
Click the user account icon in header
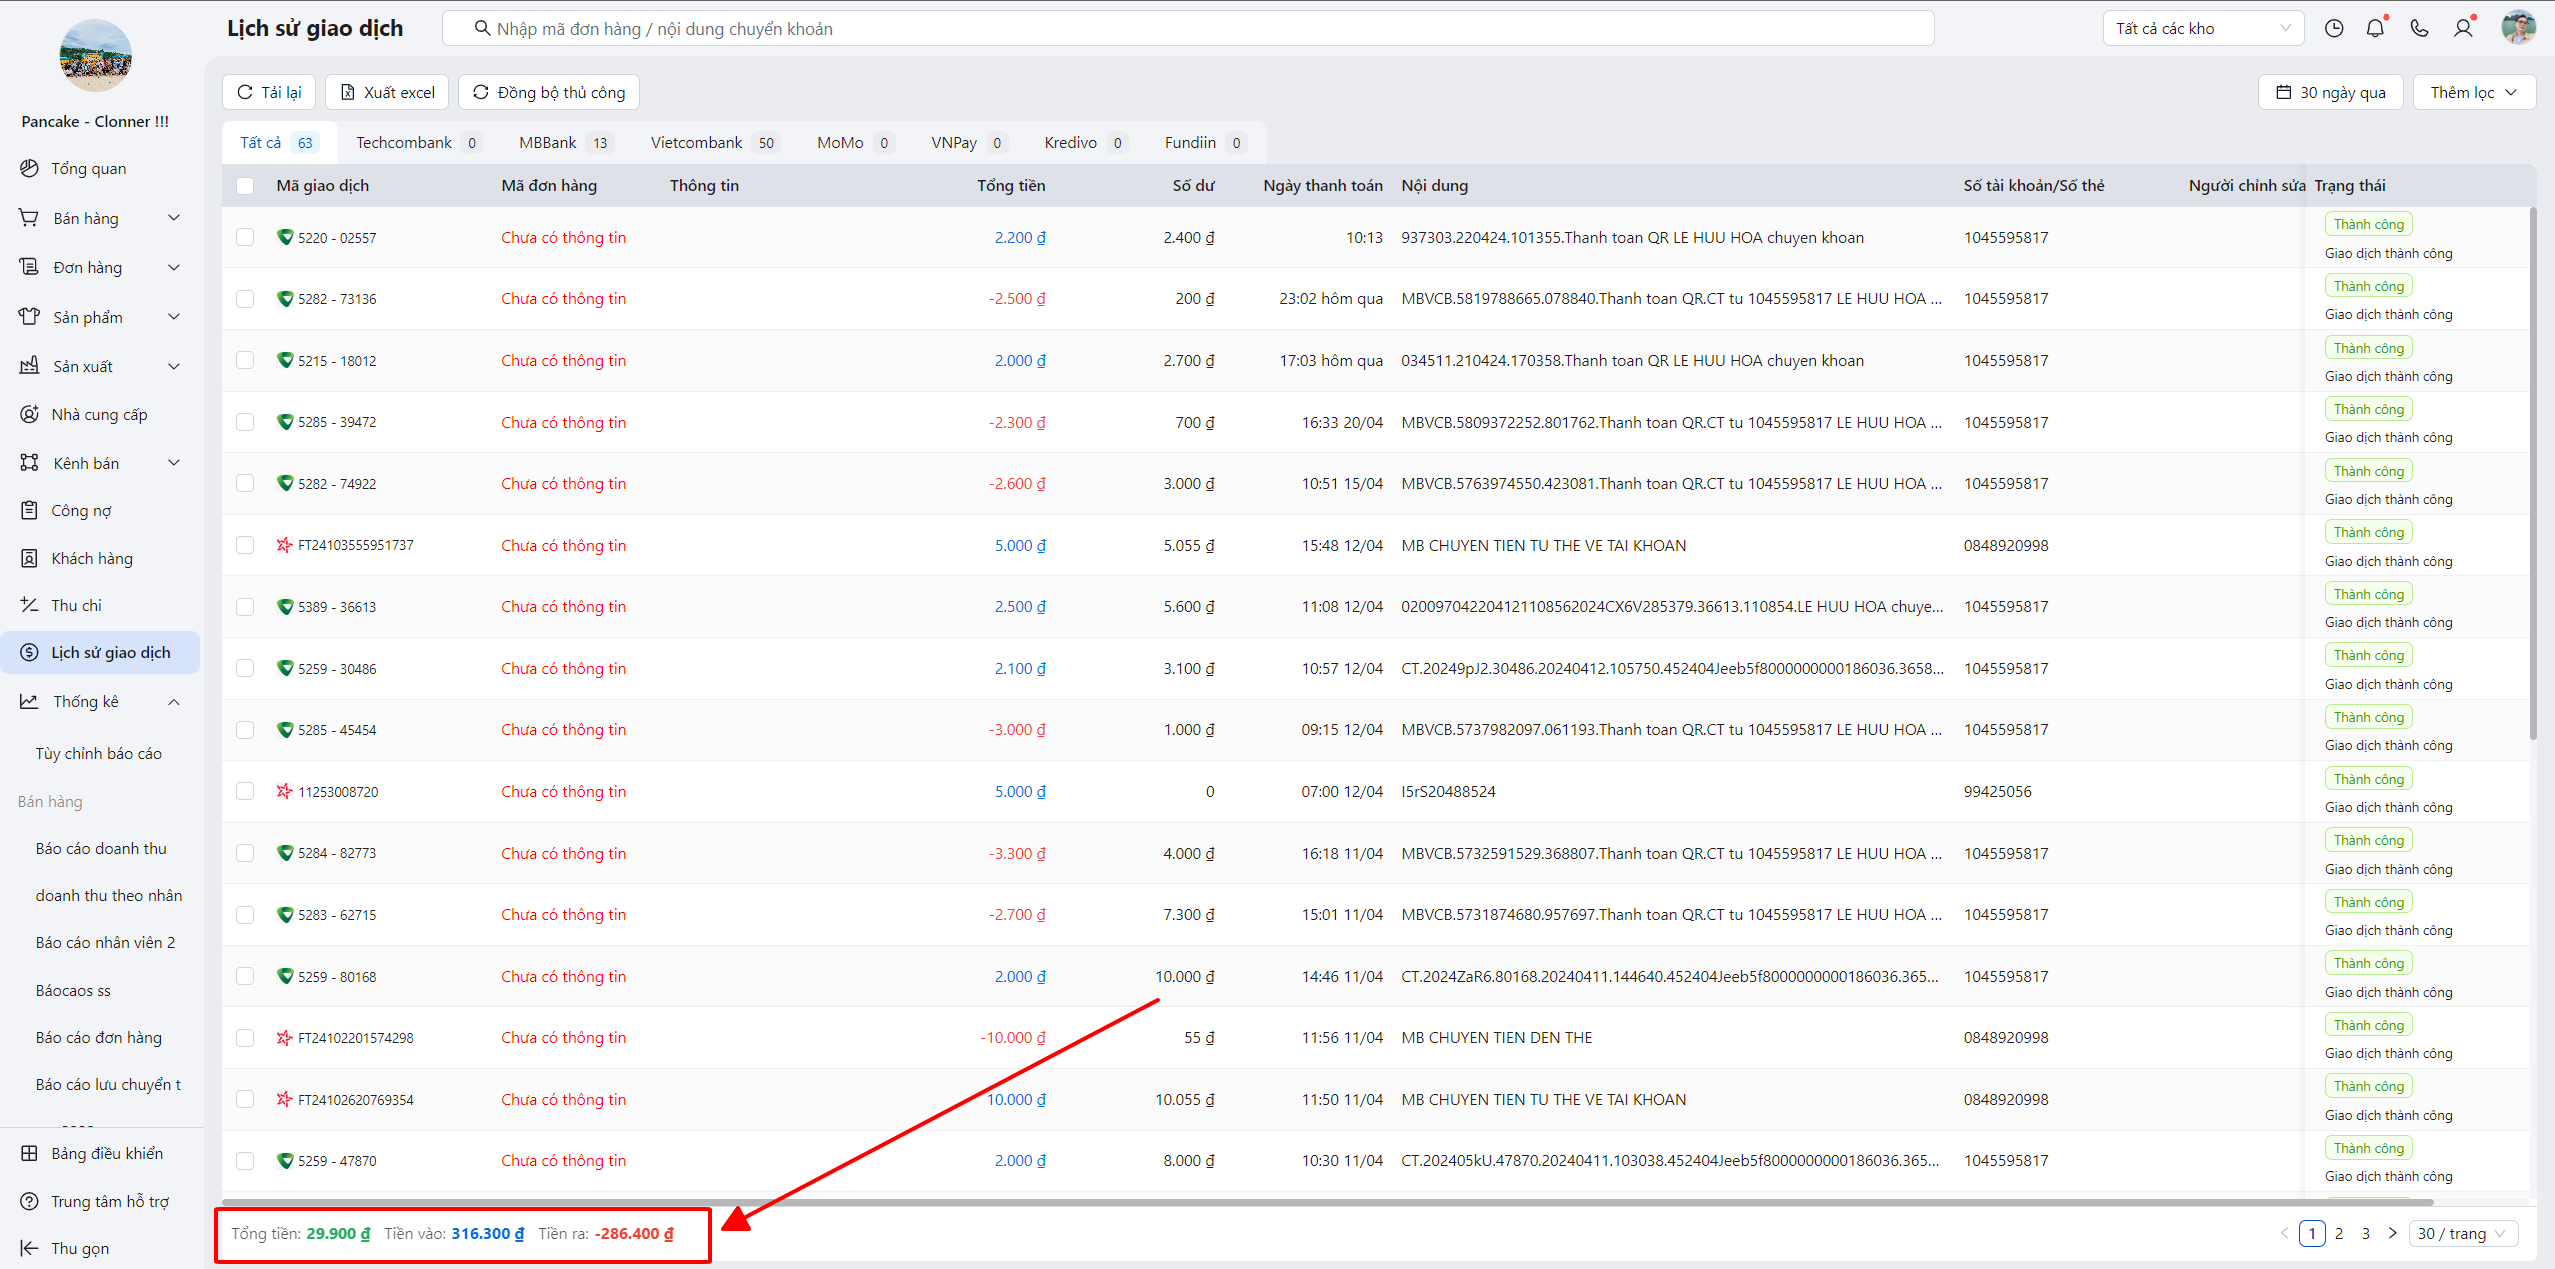point(2463,28)
